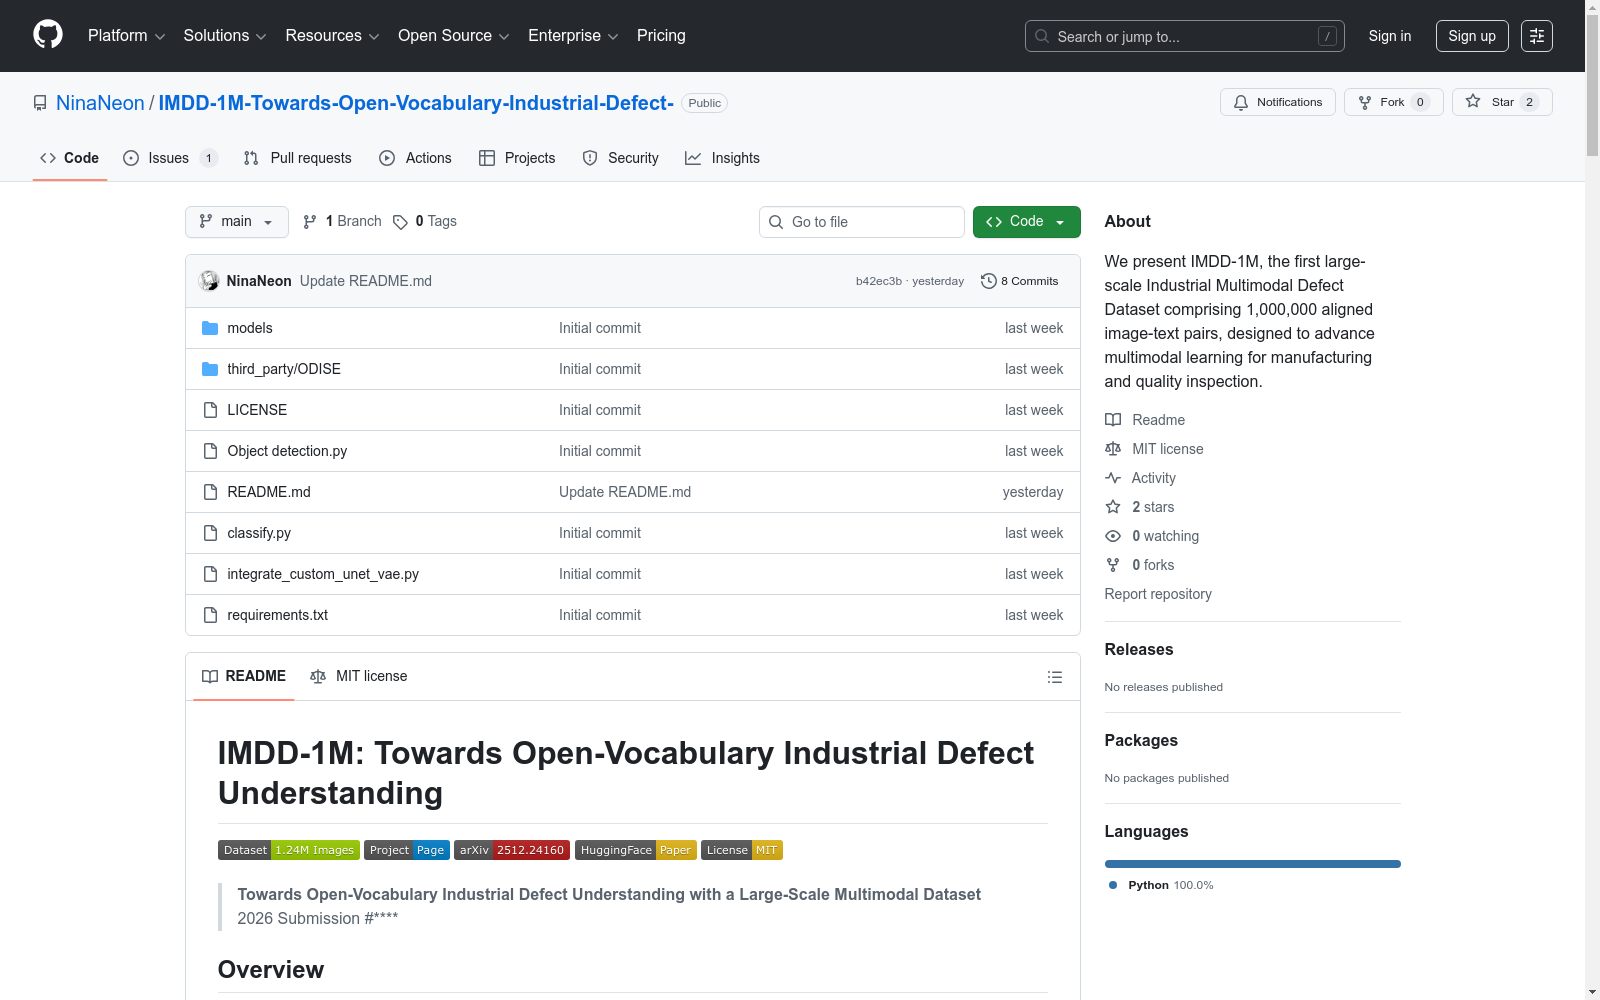
Task: Click the Python 100.0% language link
Action: (1160, 885)
